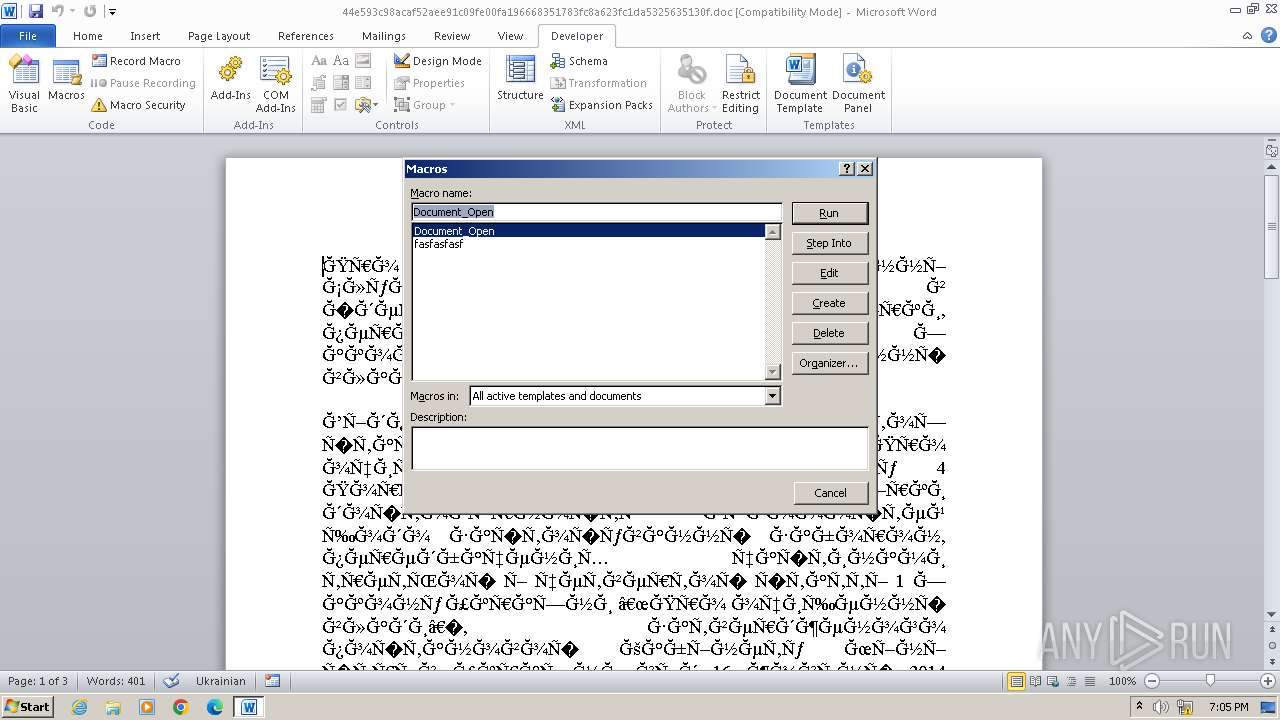
Task: Zoom in with the plus button
Action: (x=1268, y=681)
